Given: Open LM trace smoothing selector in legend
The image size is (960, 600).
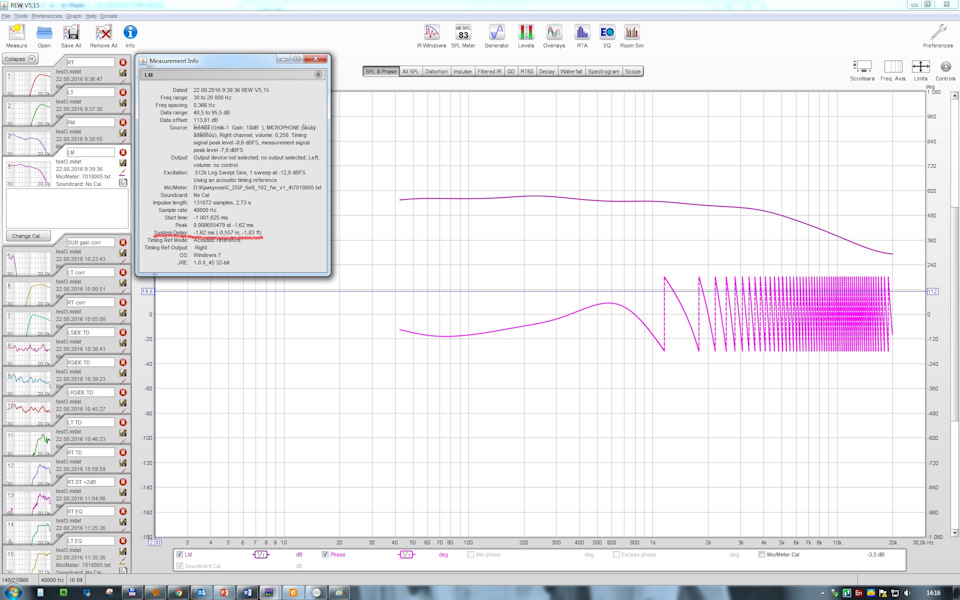Looking at the screenshot, I should click(261, 555).
